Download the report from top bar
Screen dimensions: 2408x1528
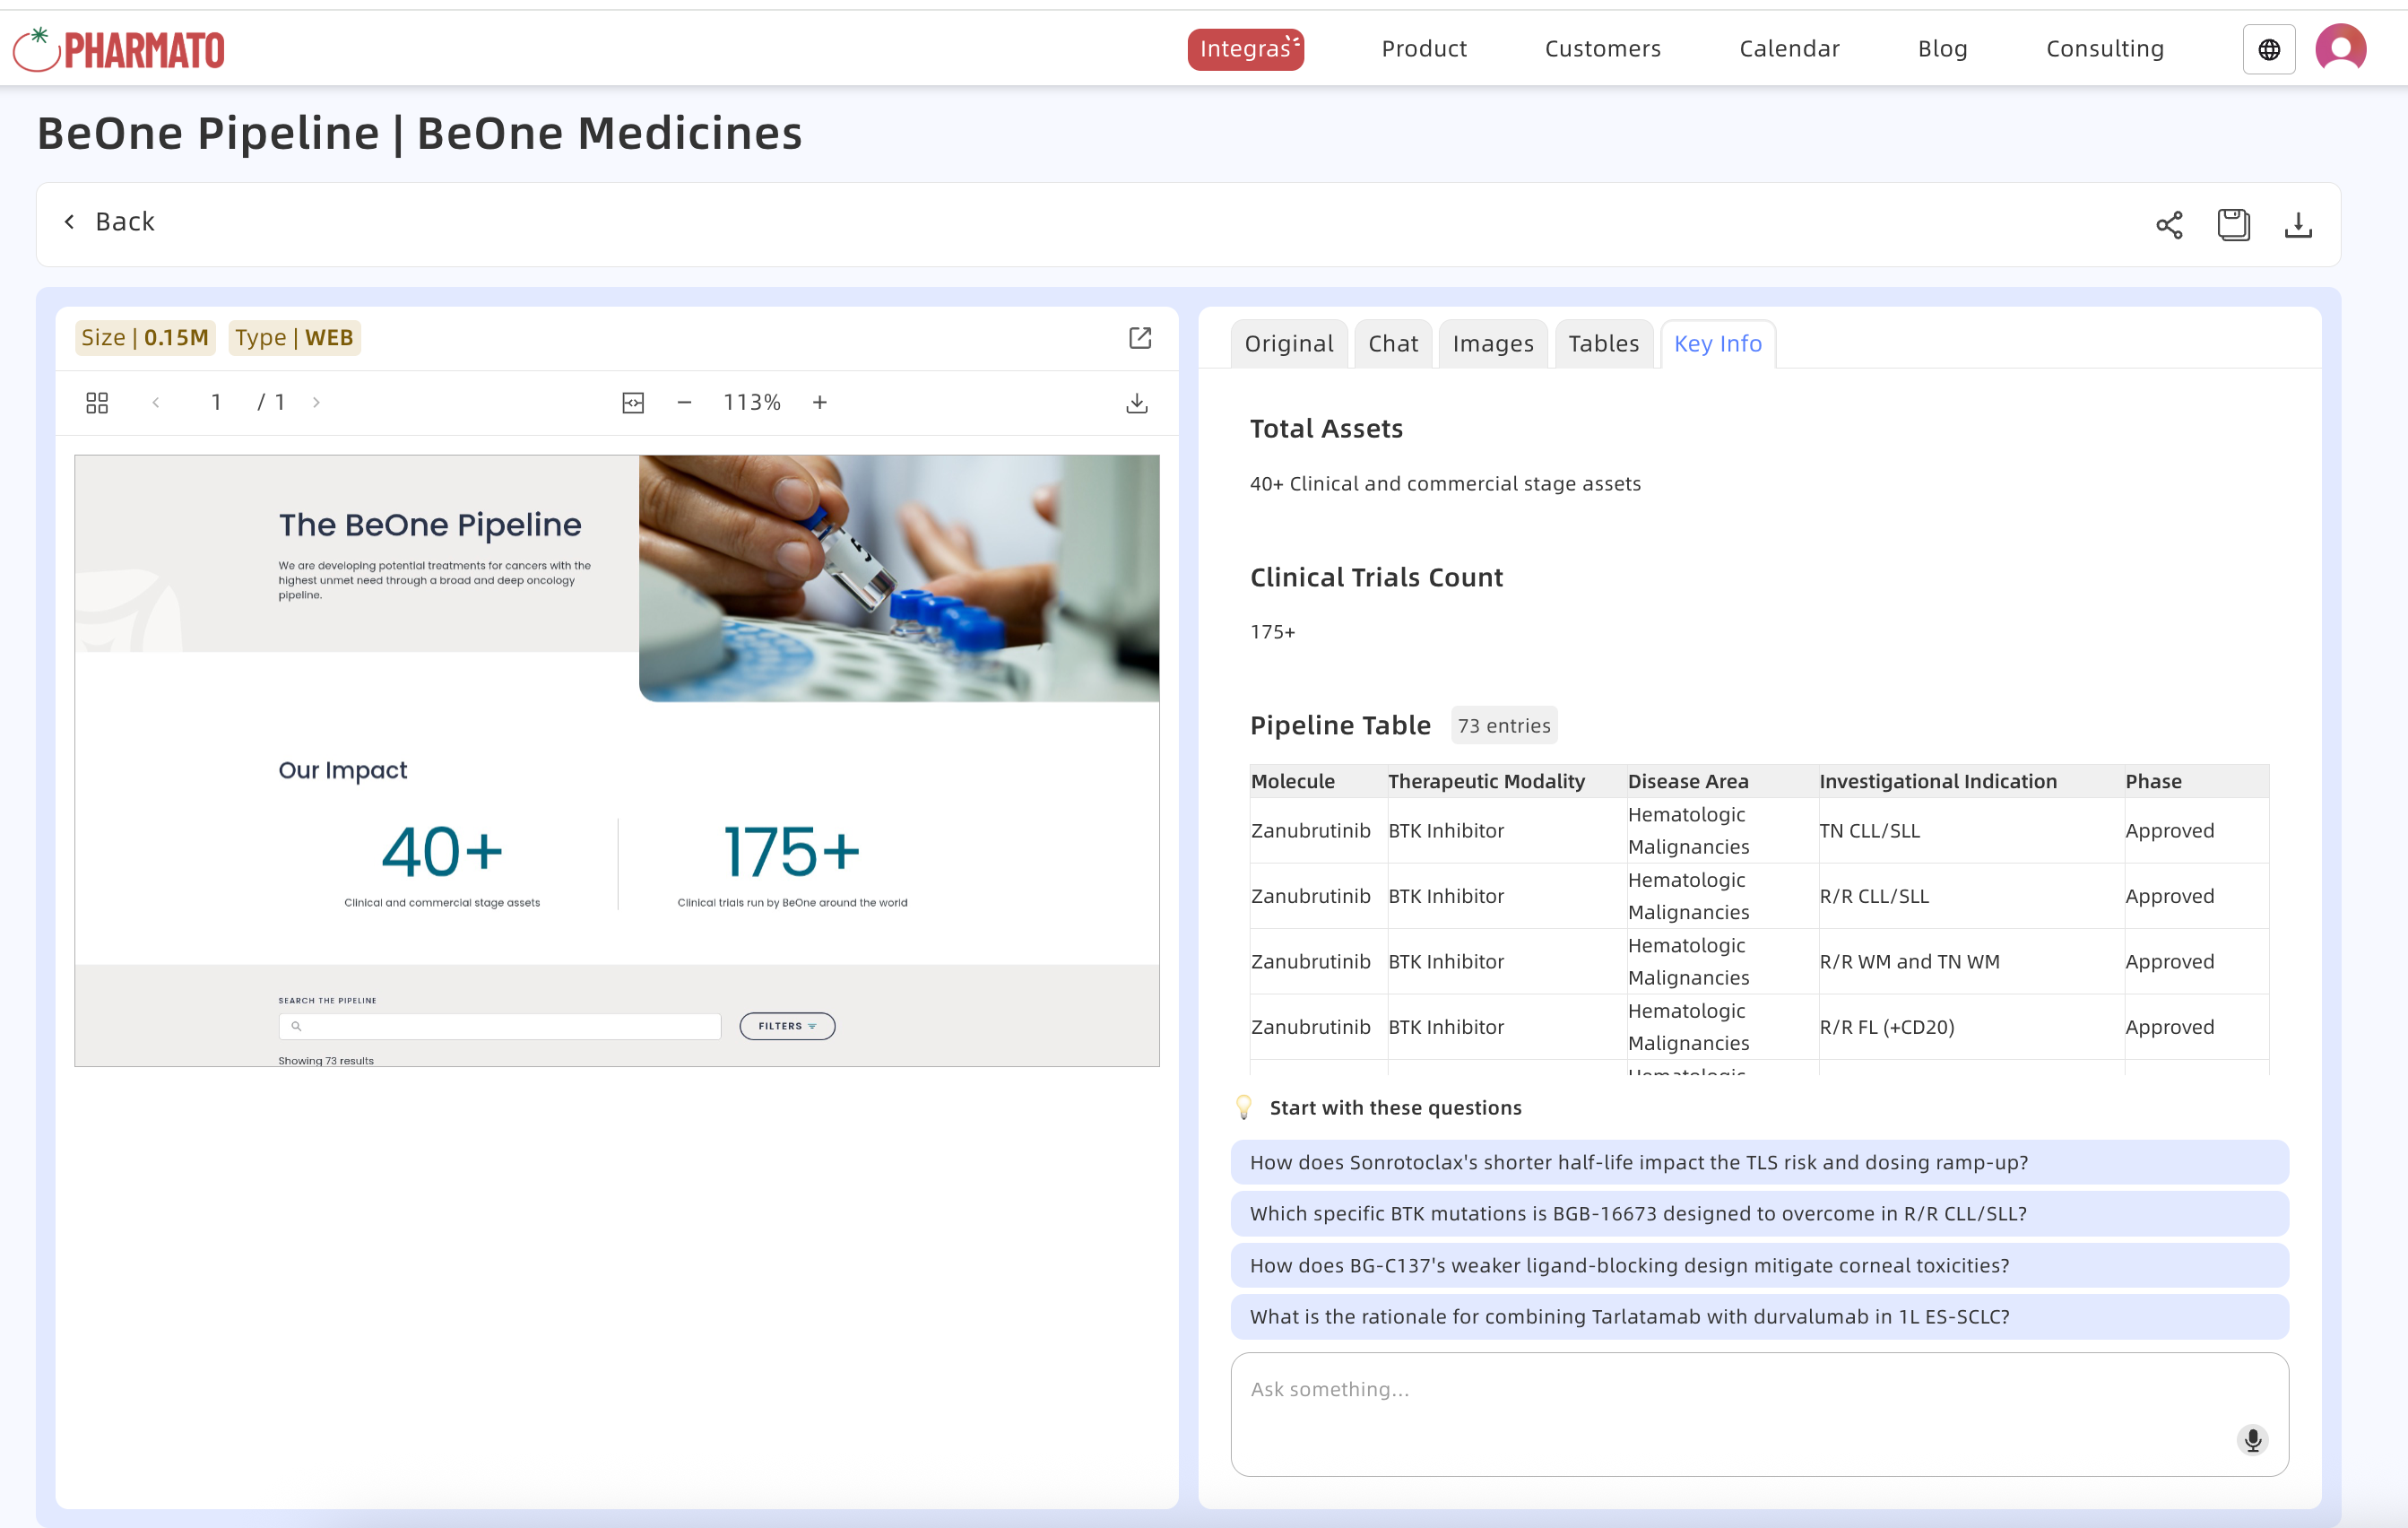[x=2298, y=224]
